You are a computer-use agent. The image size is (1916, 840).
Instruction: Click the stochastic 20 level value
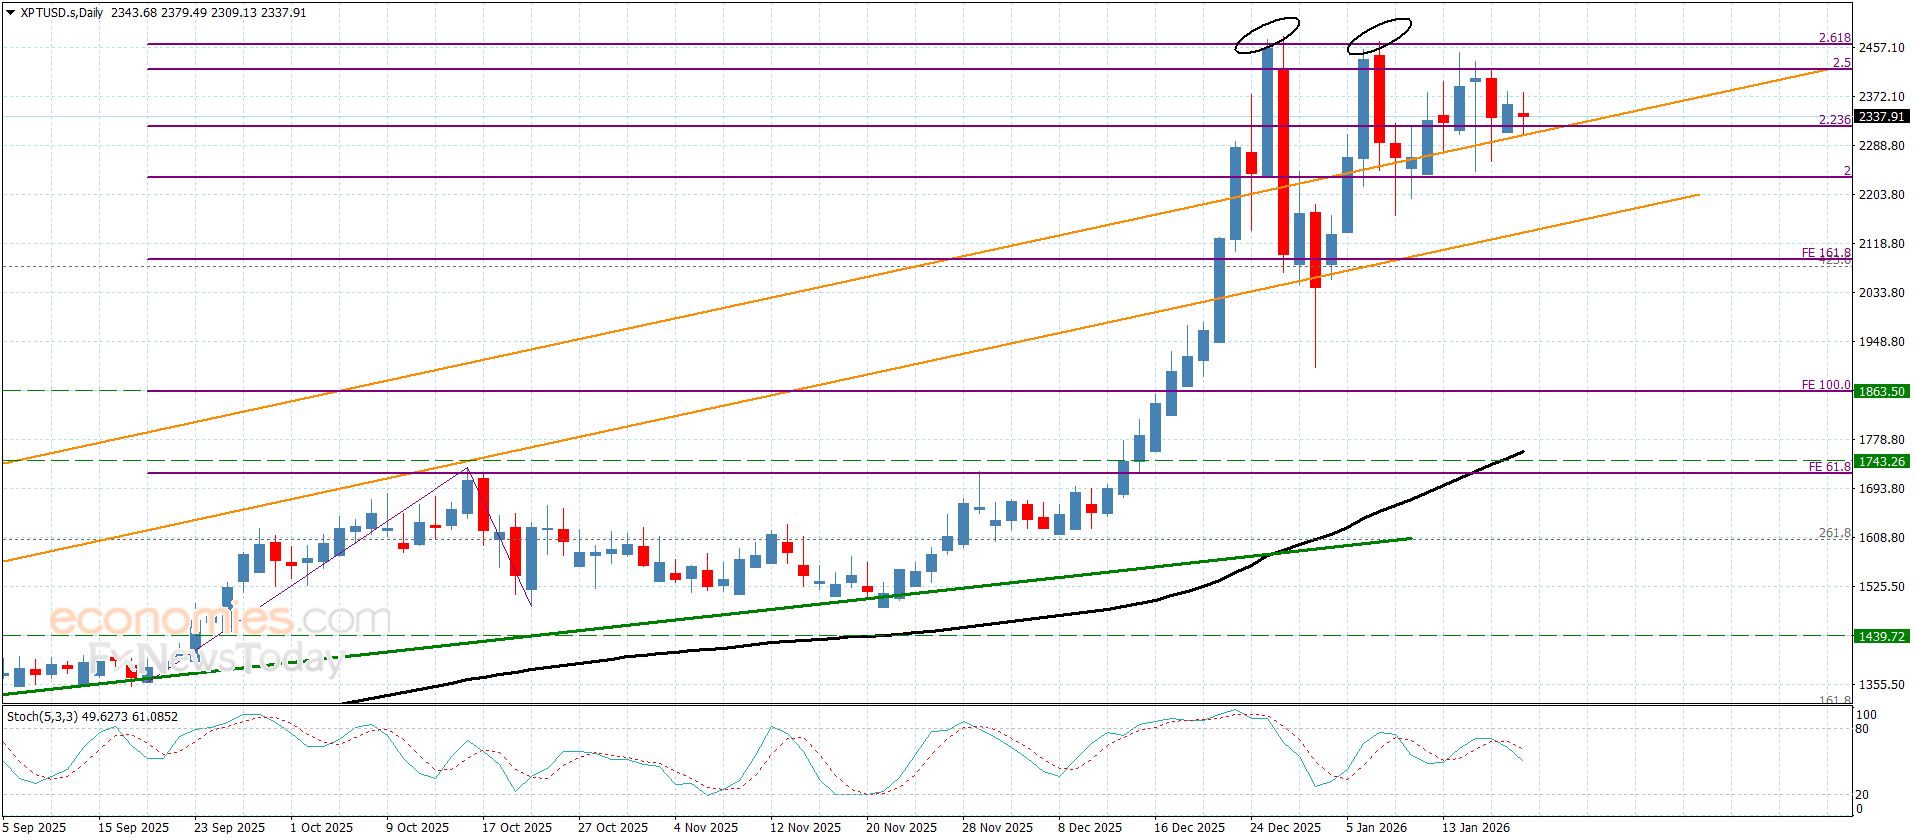pyautogui.click(x=1863, y=795)
